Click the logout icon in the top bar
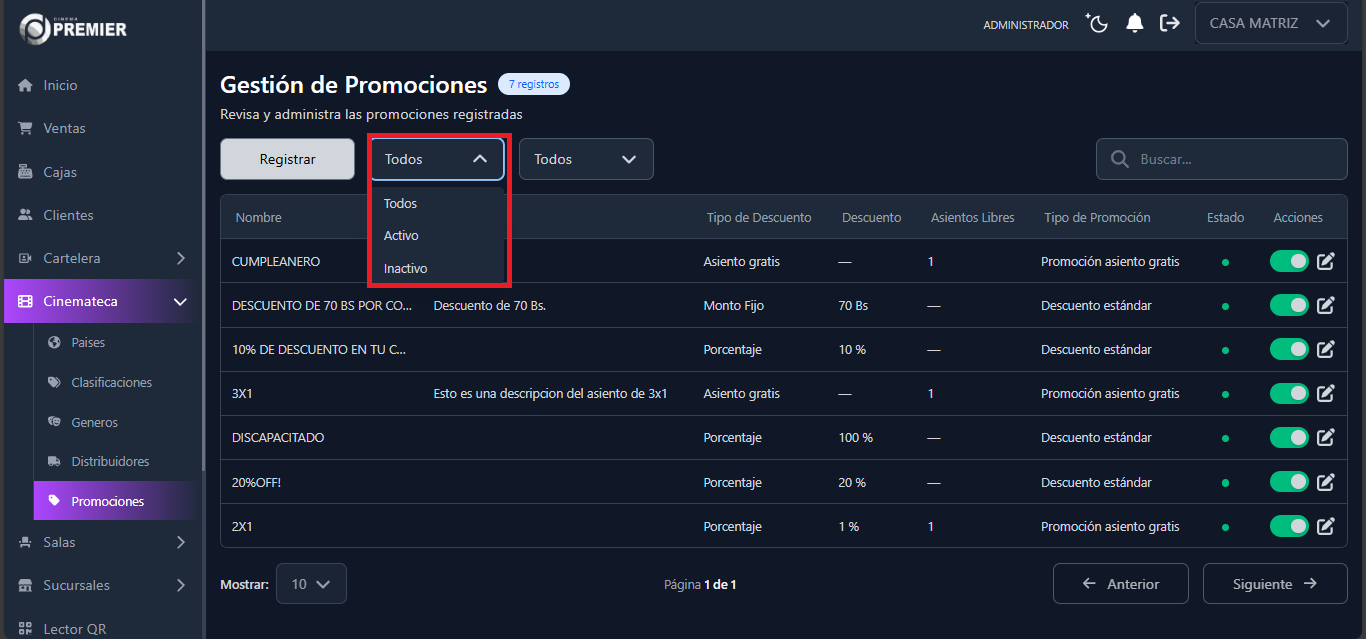The image size is (1366, 639). (1170, 22)
